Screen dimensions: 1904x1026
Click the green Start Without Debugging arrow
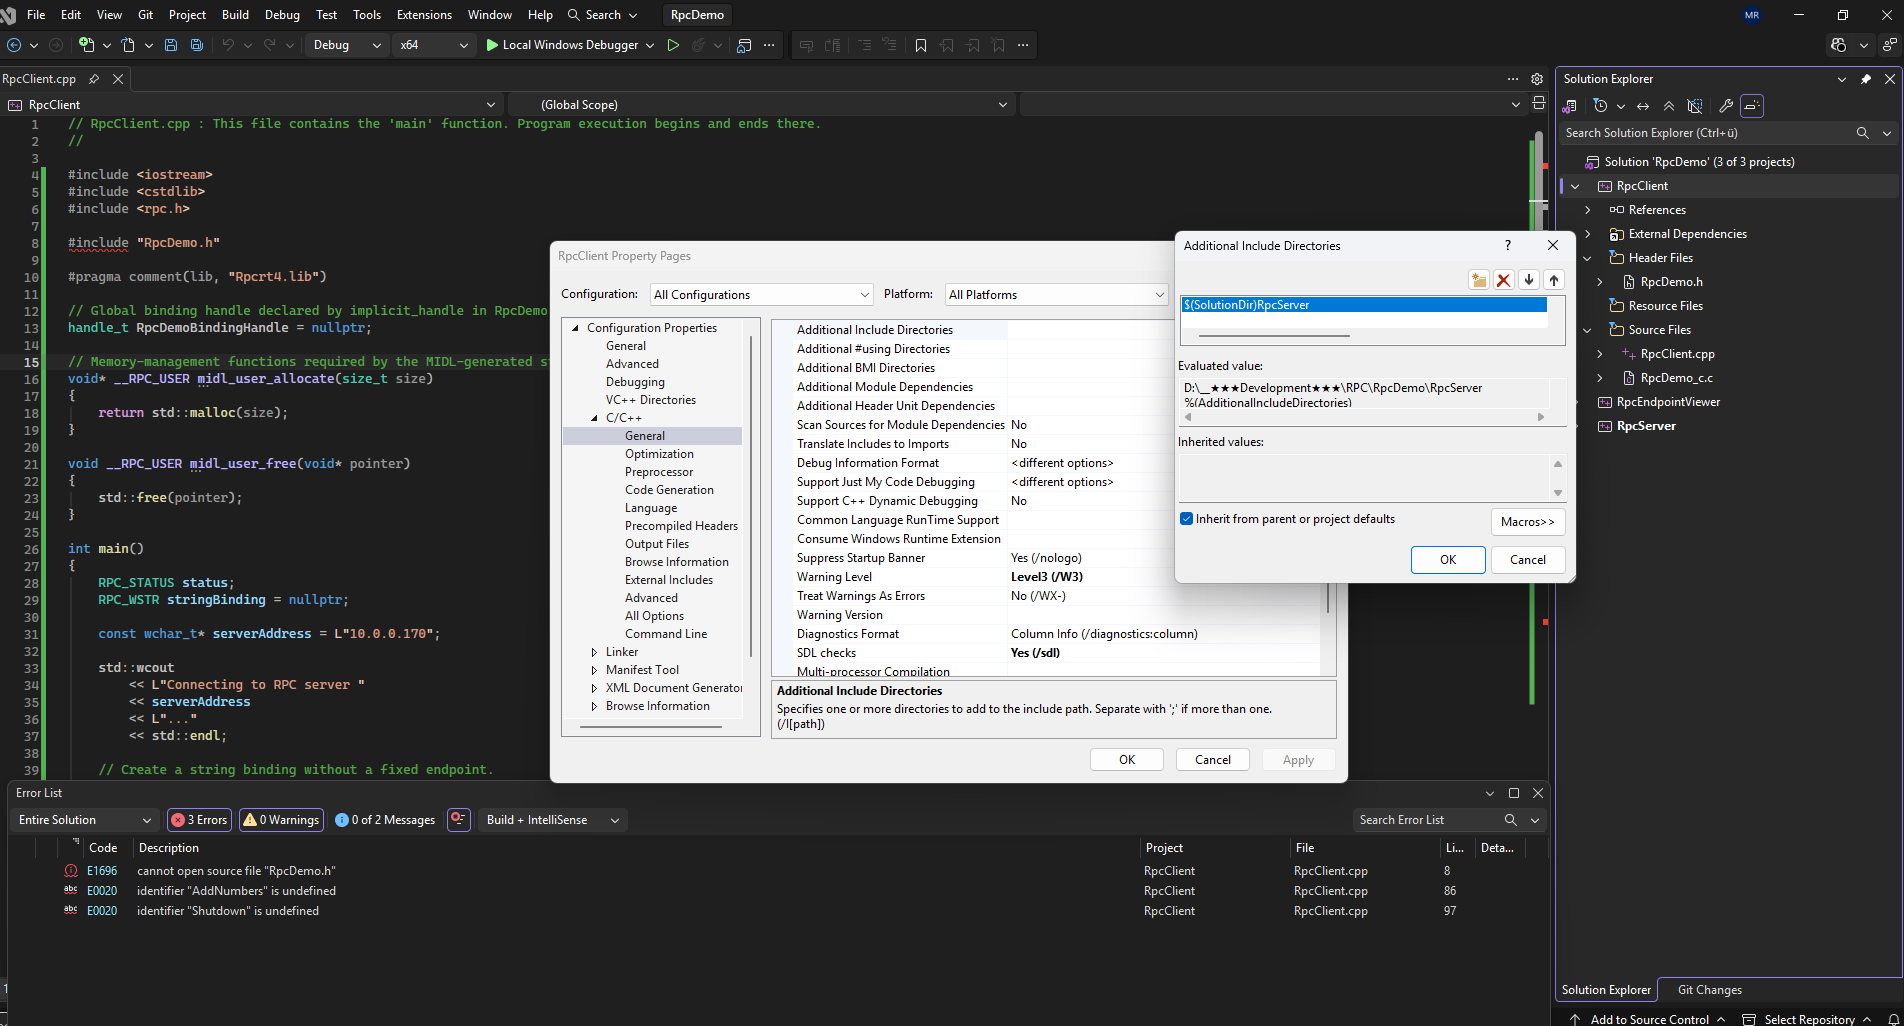pos(673,45)
